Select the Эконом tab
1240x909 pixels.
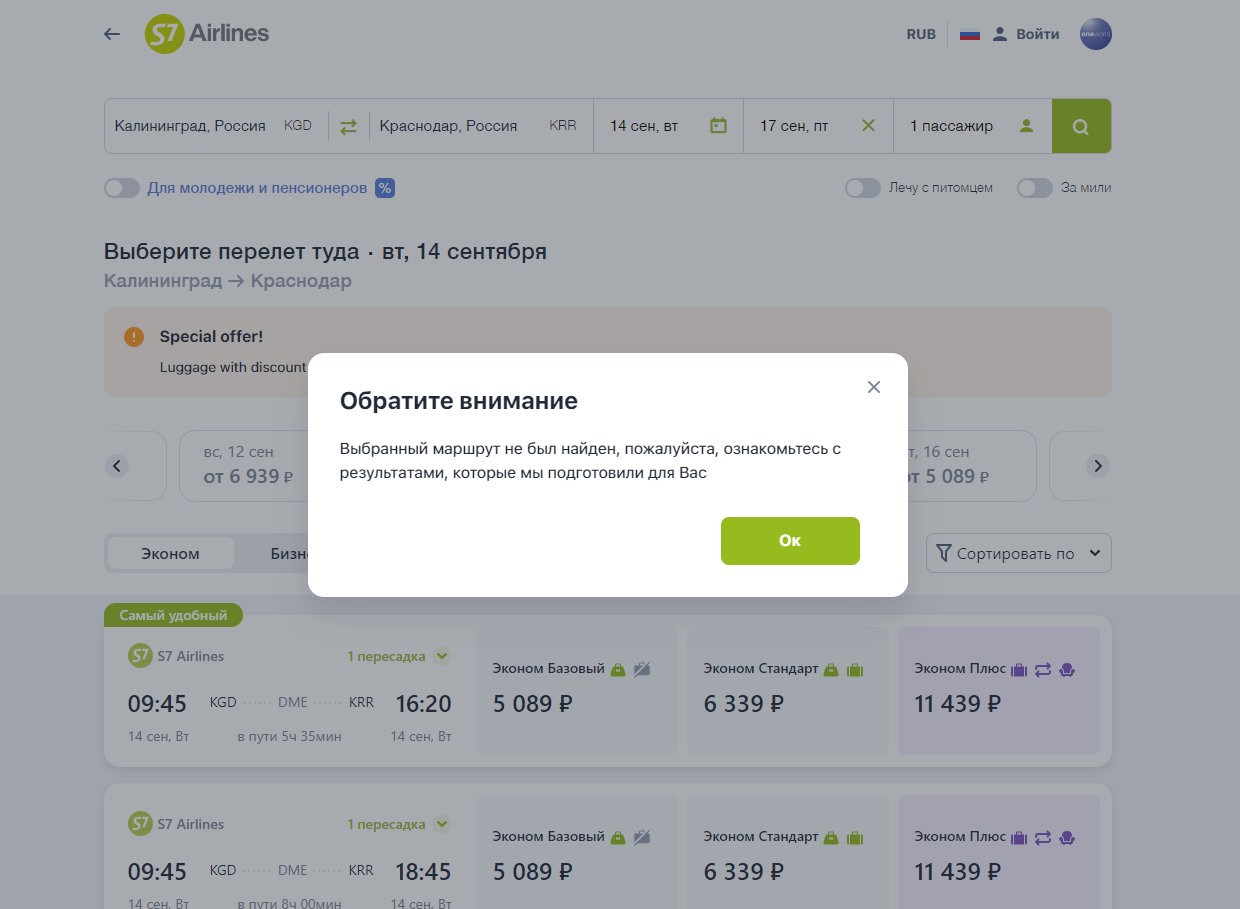click(x=170, y=553)
